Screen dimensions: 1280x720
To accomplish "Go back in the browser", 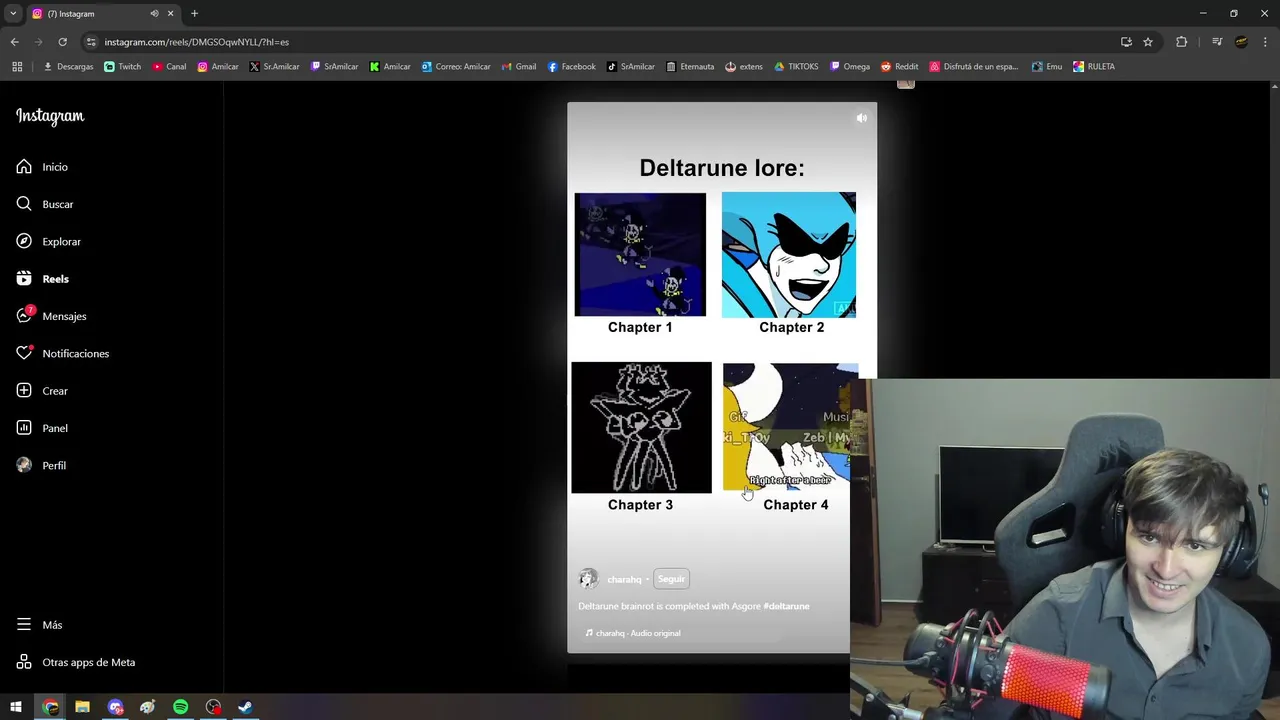I will [x=14, y=42].
